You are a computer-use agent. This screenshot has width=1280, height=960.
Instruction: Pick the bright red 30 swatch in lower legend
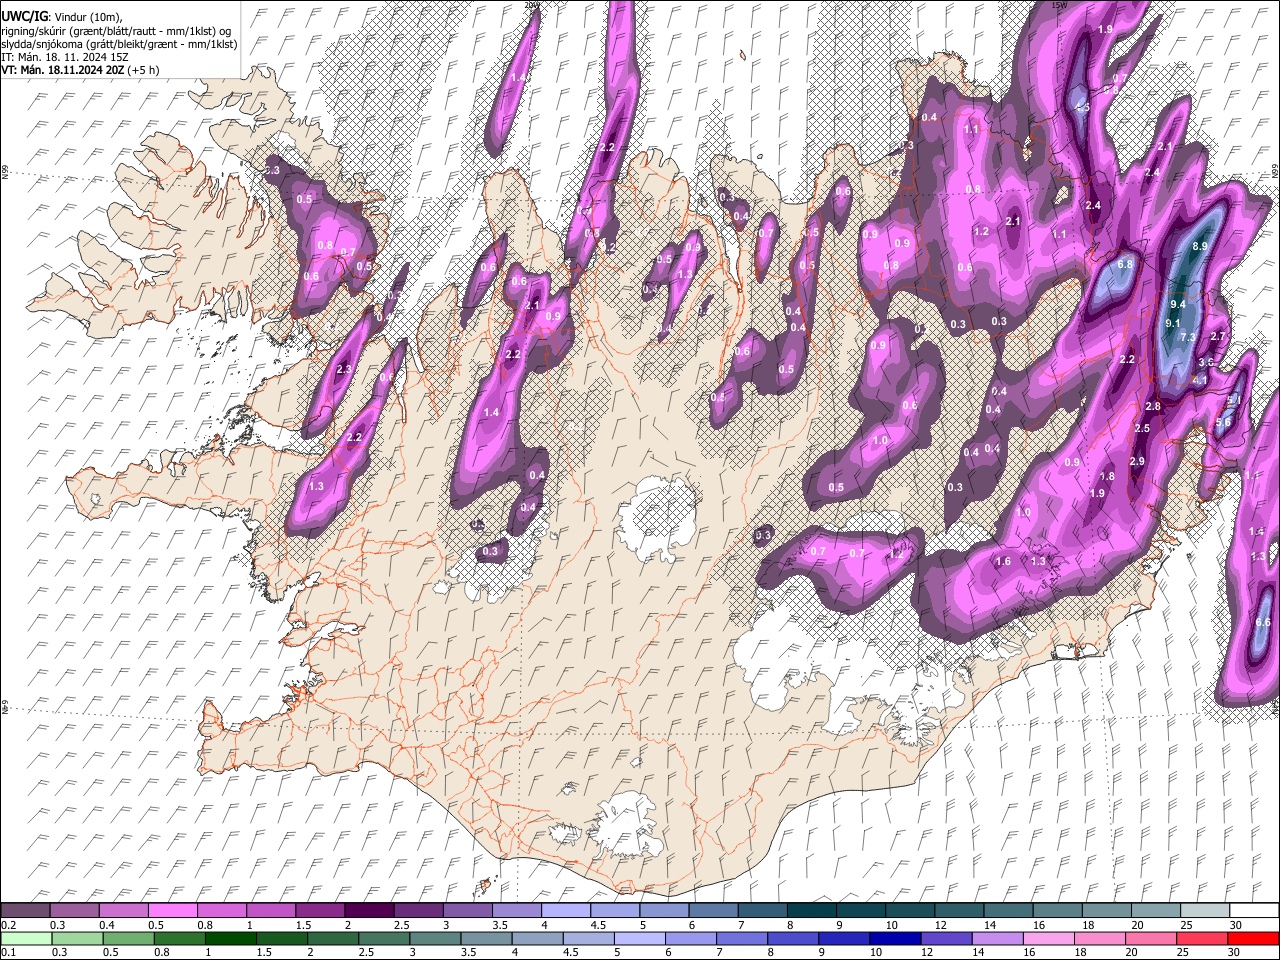point(1253,938)
